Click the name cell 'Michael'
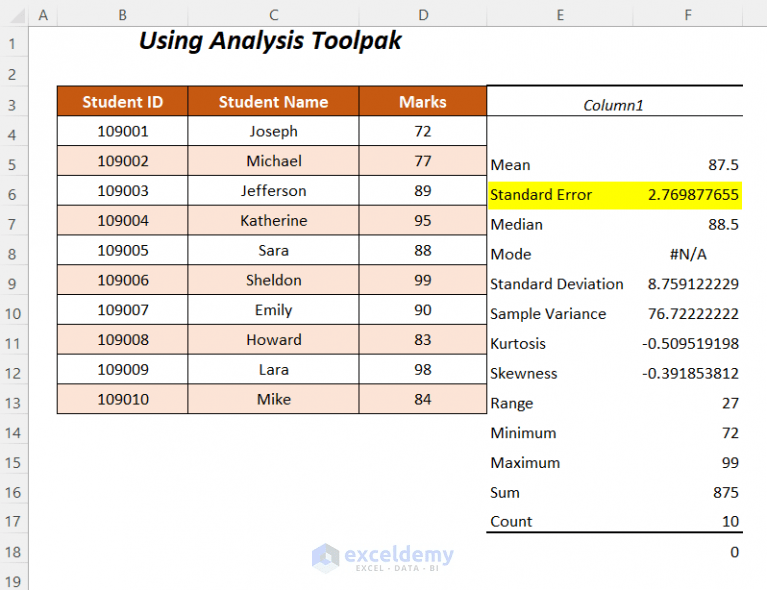Image resolution: width=767 pixels, height=590 pixels. [x=273, y=161]
